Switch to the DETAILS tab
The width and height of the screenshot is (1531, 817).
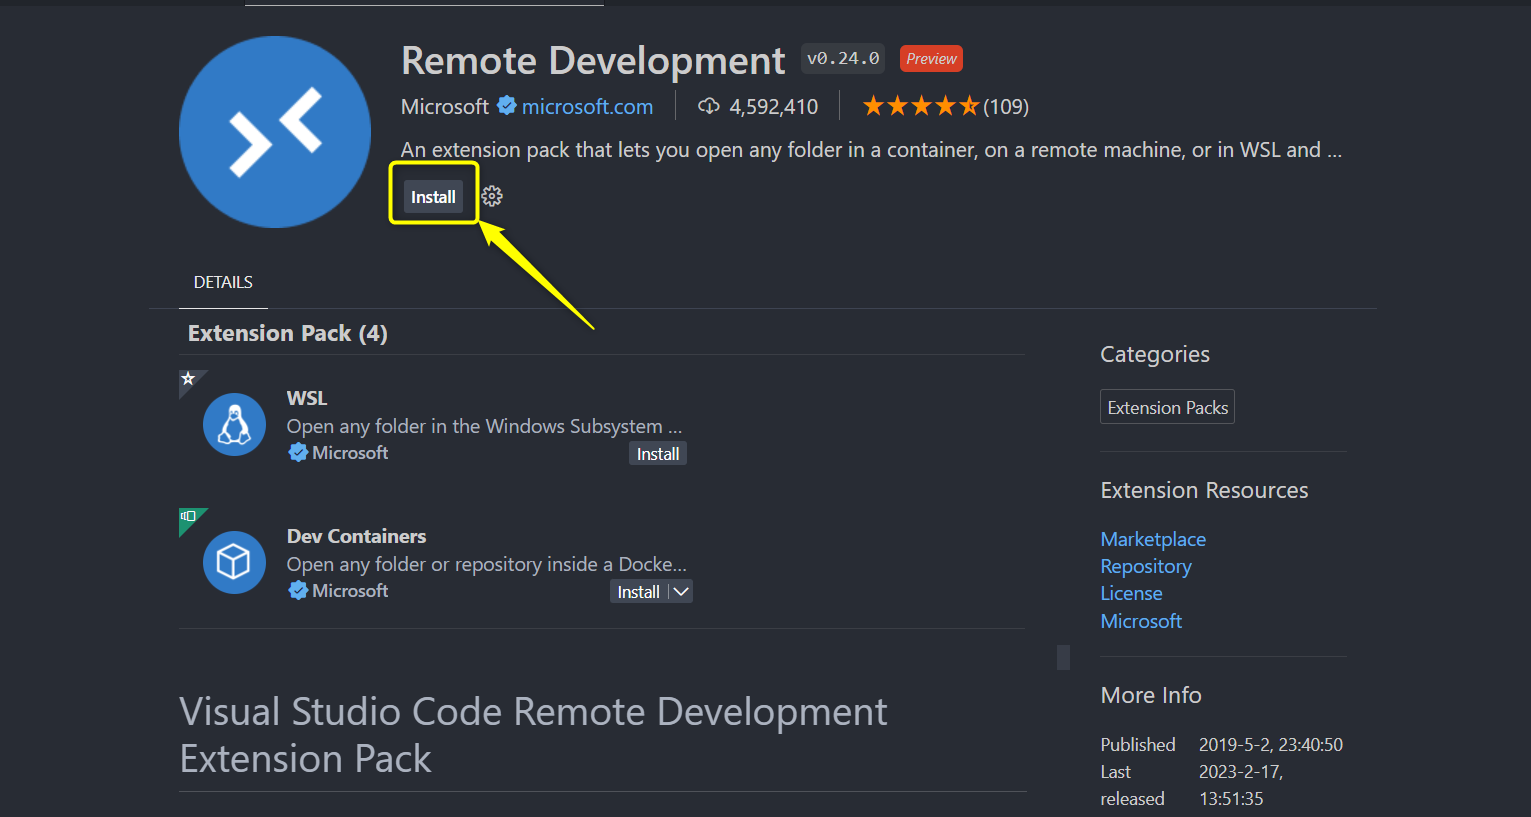[x=223, y=282]
